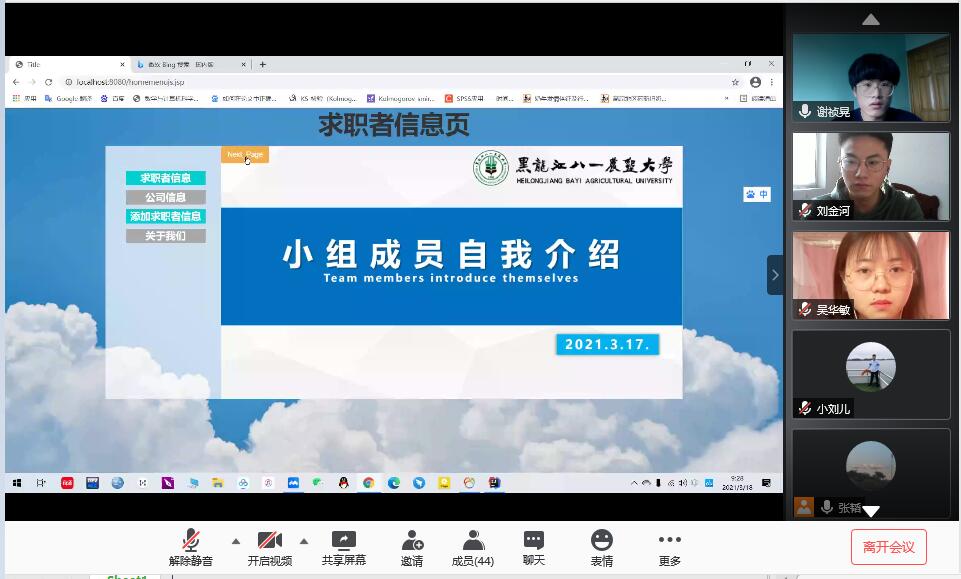961x579 pixels.
Task: Click the orange Next Page button
Action: click(x=245, y=155)
